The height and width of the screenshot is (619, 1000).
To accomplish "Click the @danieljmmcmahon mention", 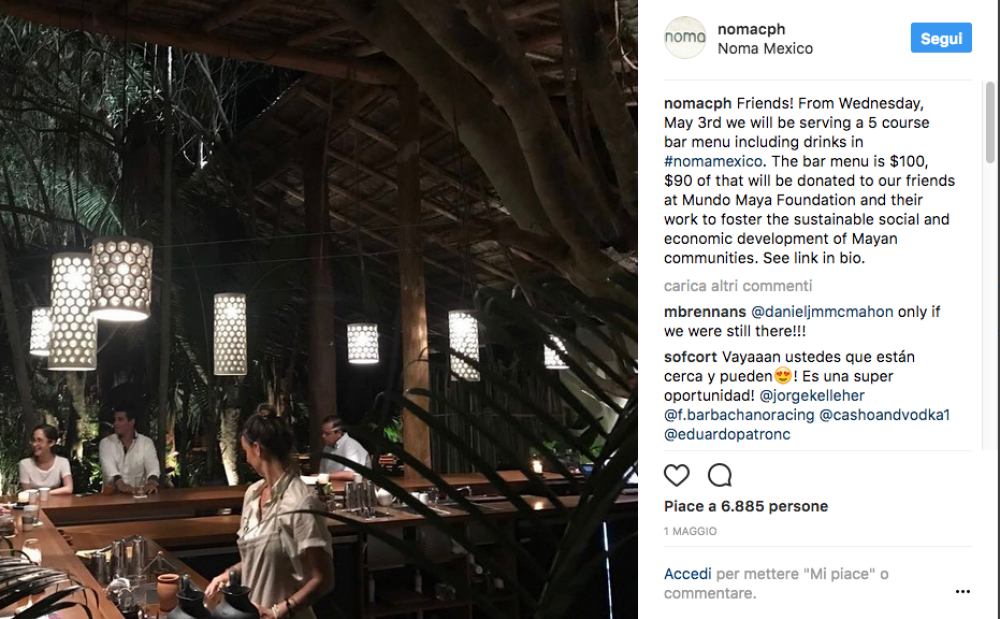I will [x=820, y=312].
